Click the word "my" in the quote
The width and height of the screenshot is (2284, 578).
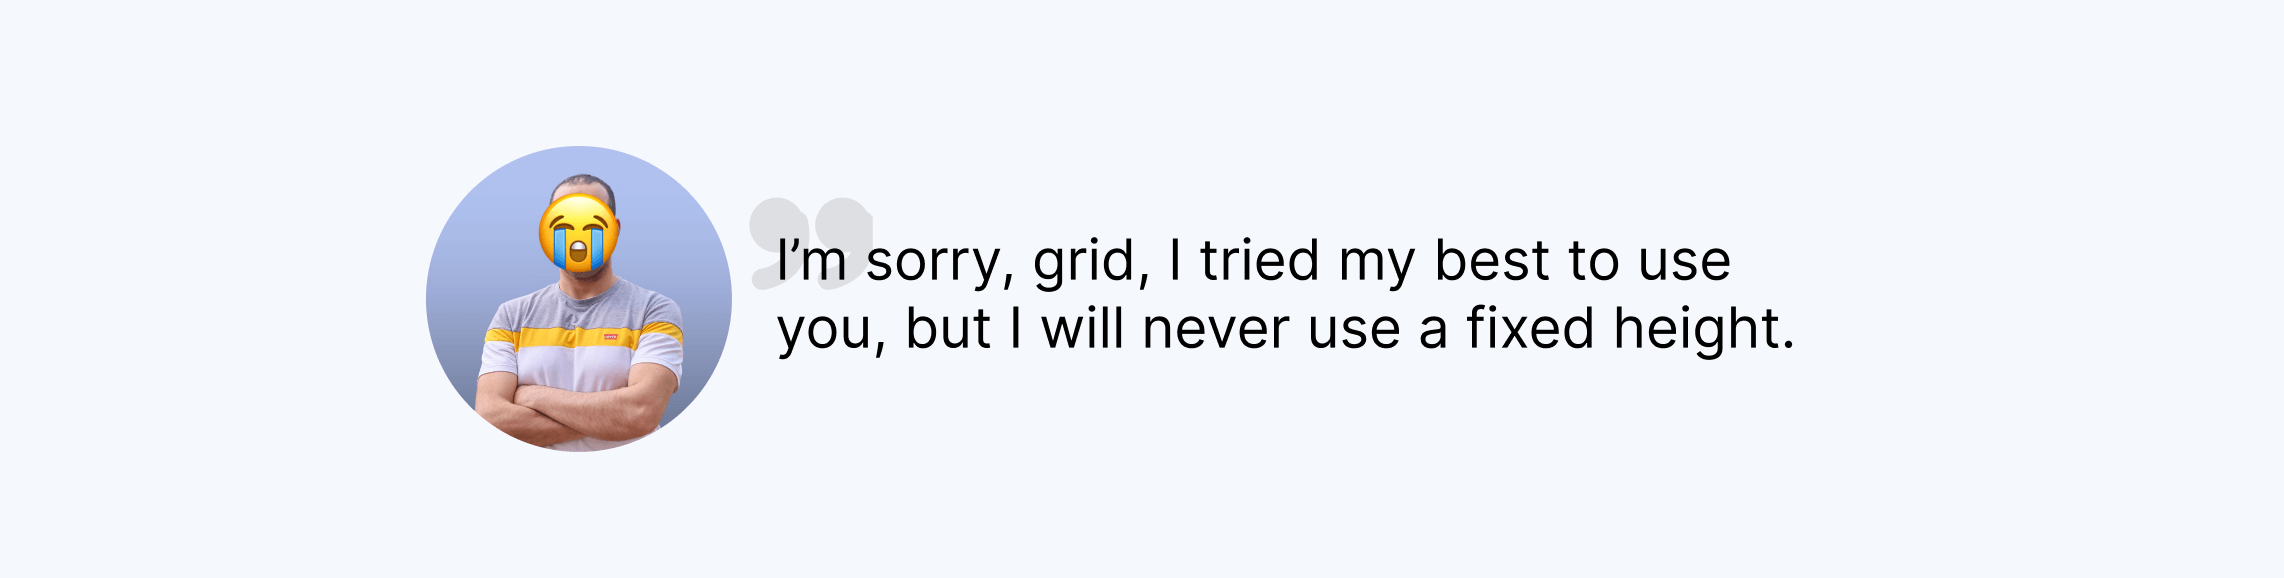pos(1377,264)
